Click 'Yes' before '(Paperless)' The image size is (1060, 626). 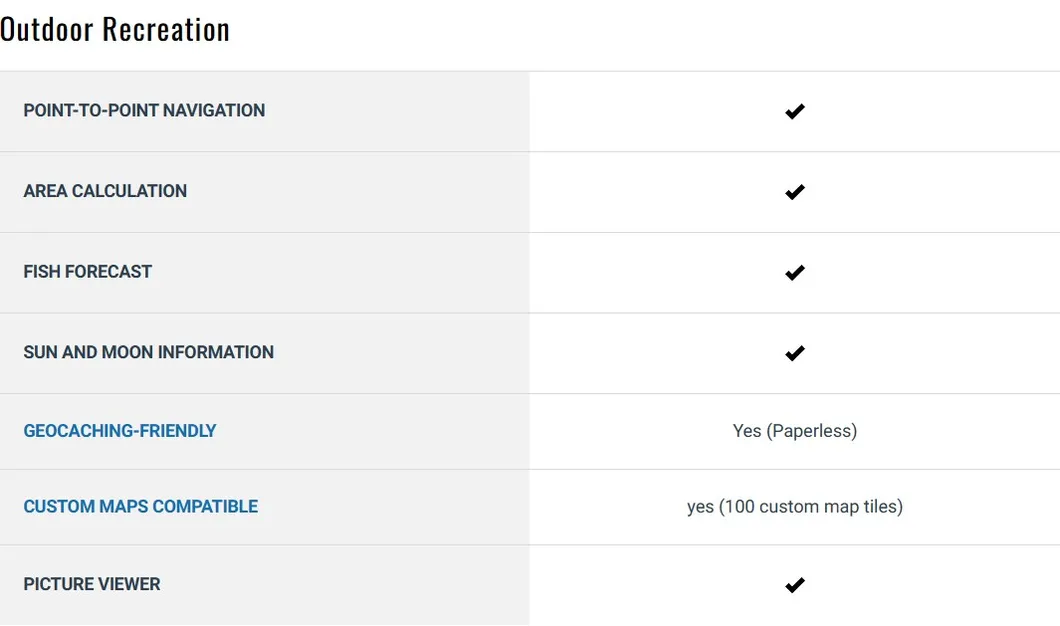coord(747,431)
